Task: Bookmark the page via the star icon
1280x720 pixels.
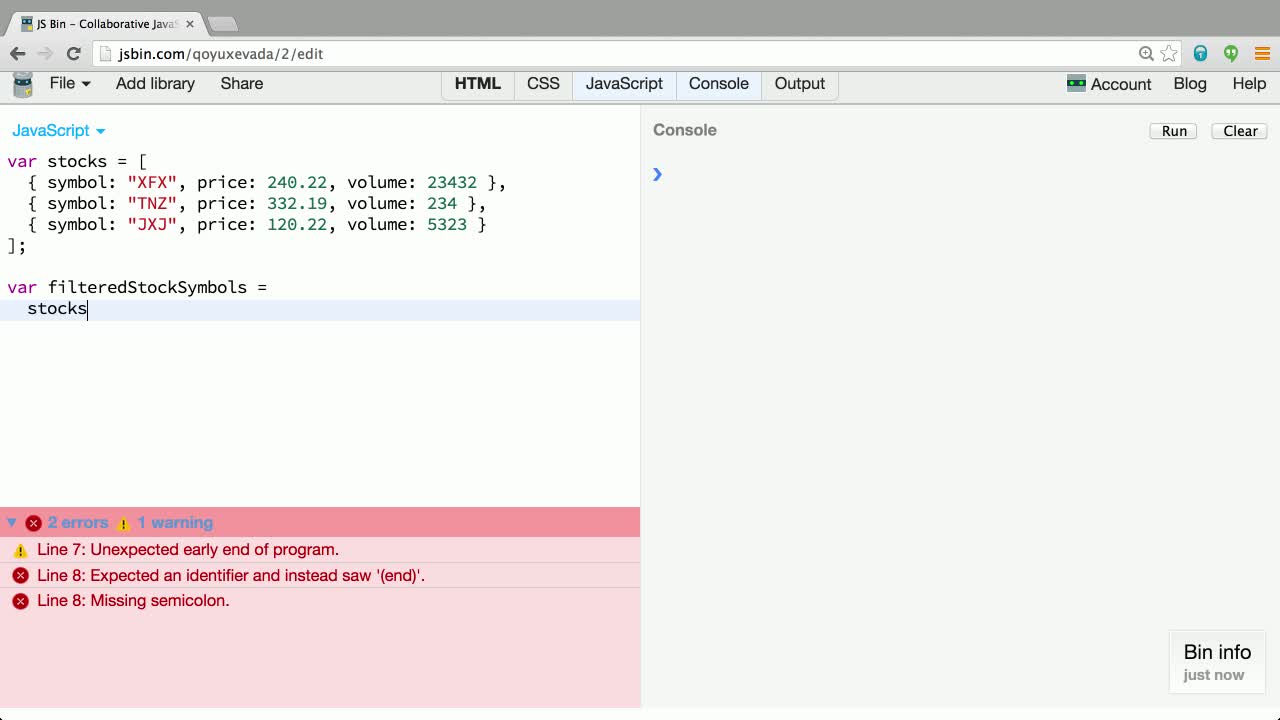Action: (1168, 53)
